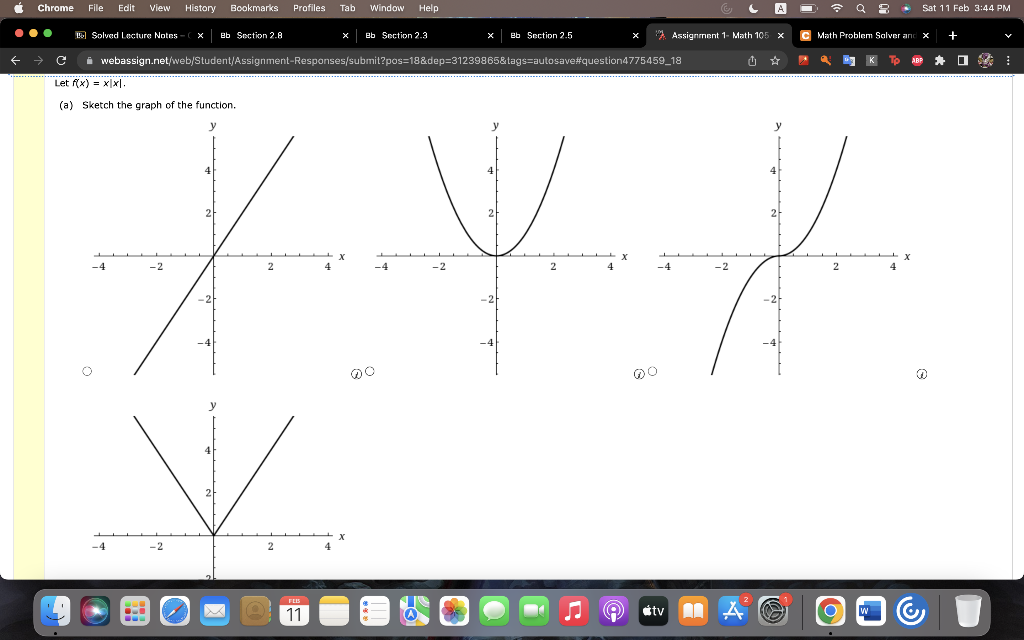Viewport: 1024px width, 640px height.
Task: Select the radio button for the straight-line graph
Action: [x=86, y=370]
